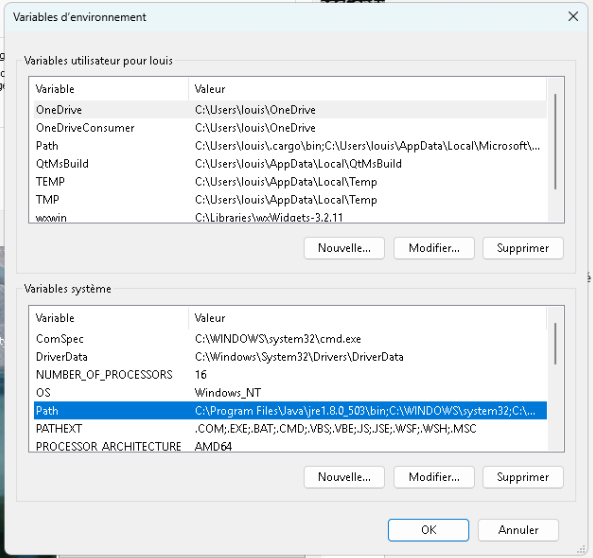Screen dimensions: 593x558
Task: Click the Variable column header in system list
Action: (x=109, y=318)
